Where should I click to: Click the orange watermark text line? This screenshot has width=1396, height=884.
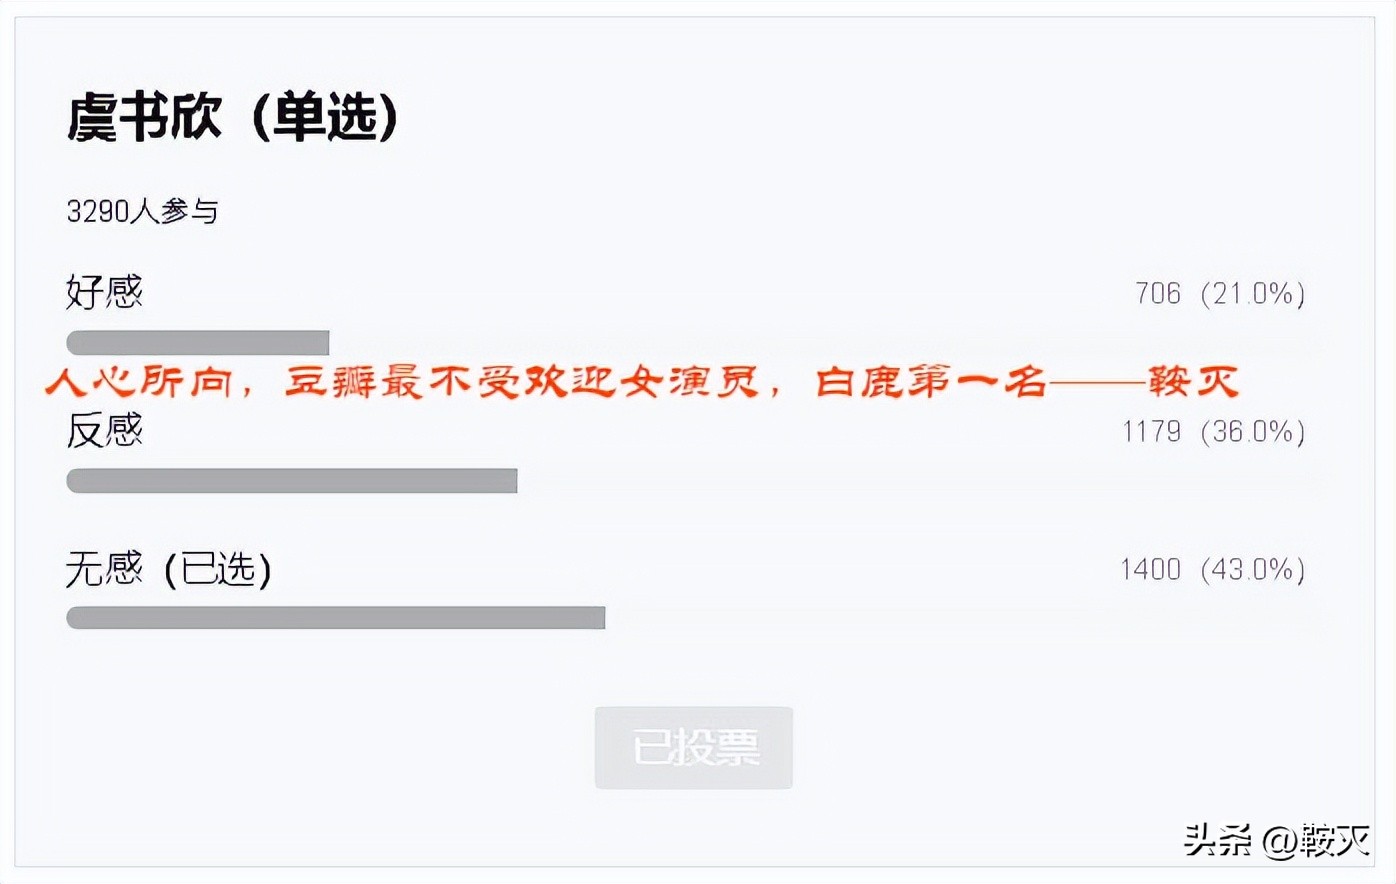click(645, 383)
